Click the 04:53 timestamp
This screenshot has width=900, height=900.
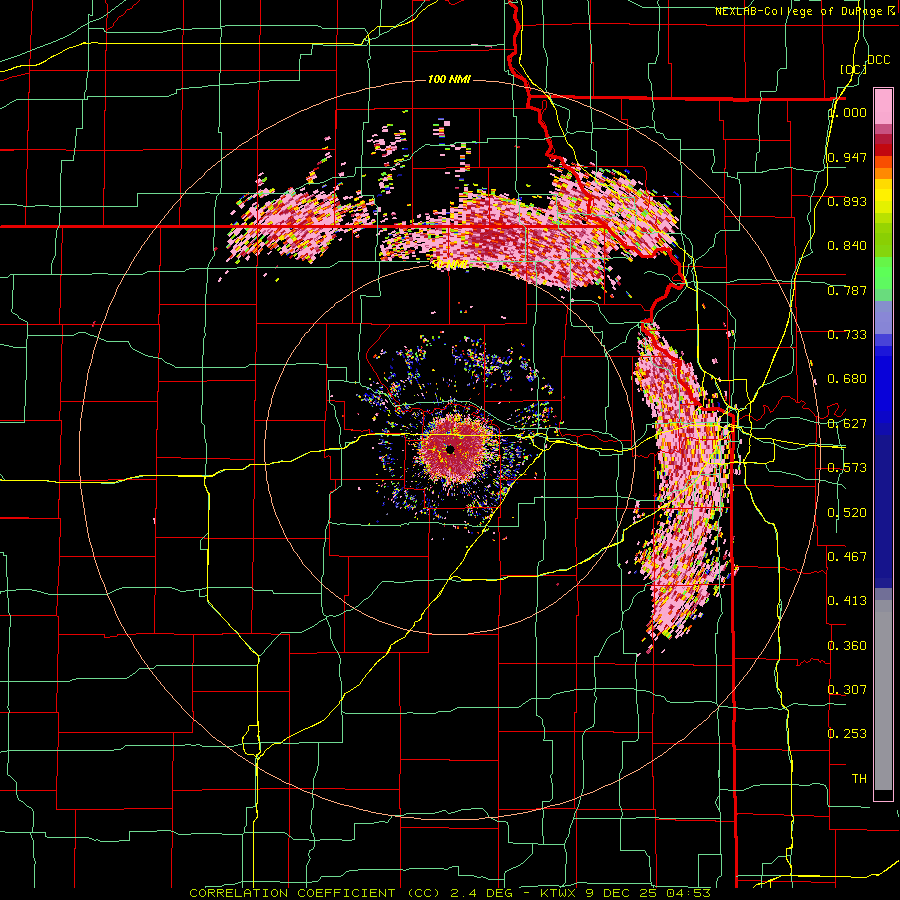click(x=689, y=893)
